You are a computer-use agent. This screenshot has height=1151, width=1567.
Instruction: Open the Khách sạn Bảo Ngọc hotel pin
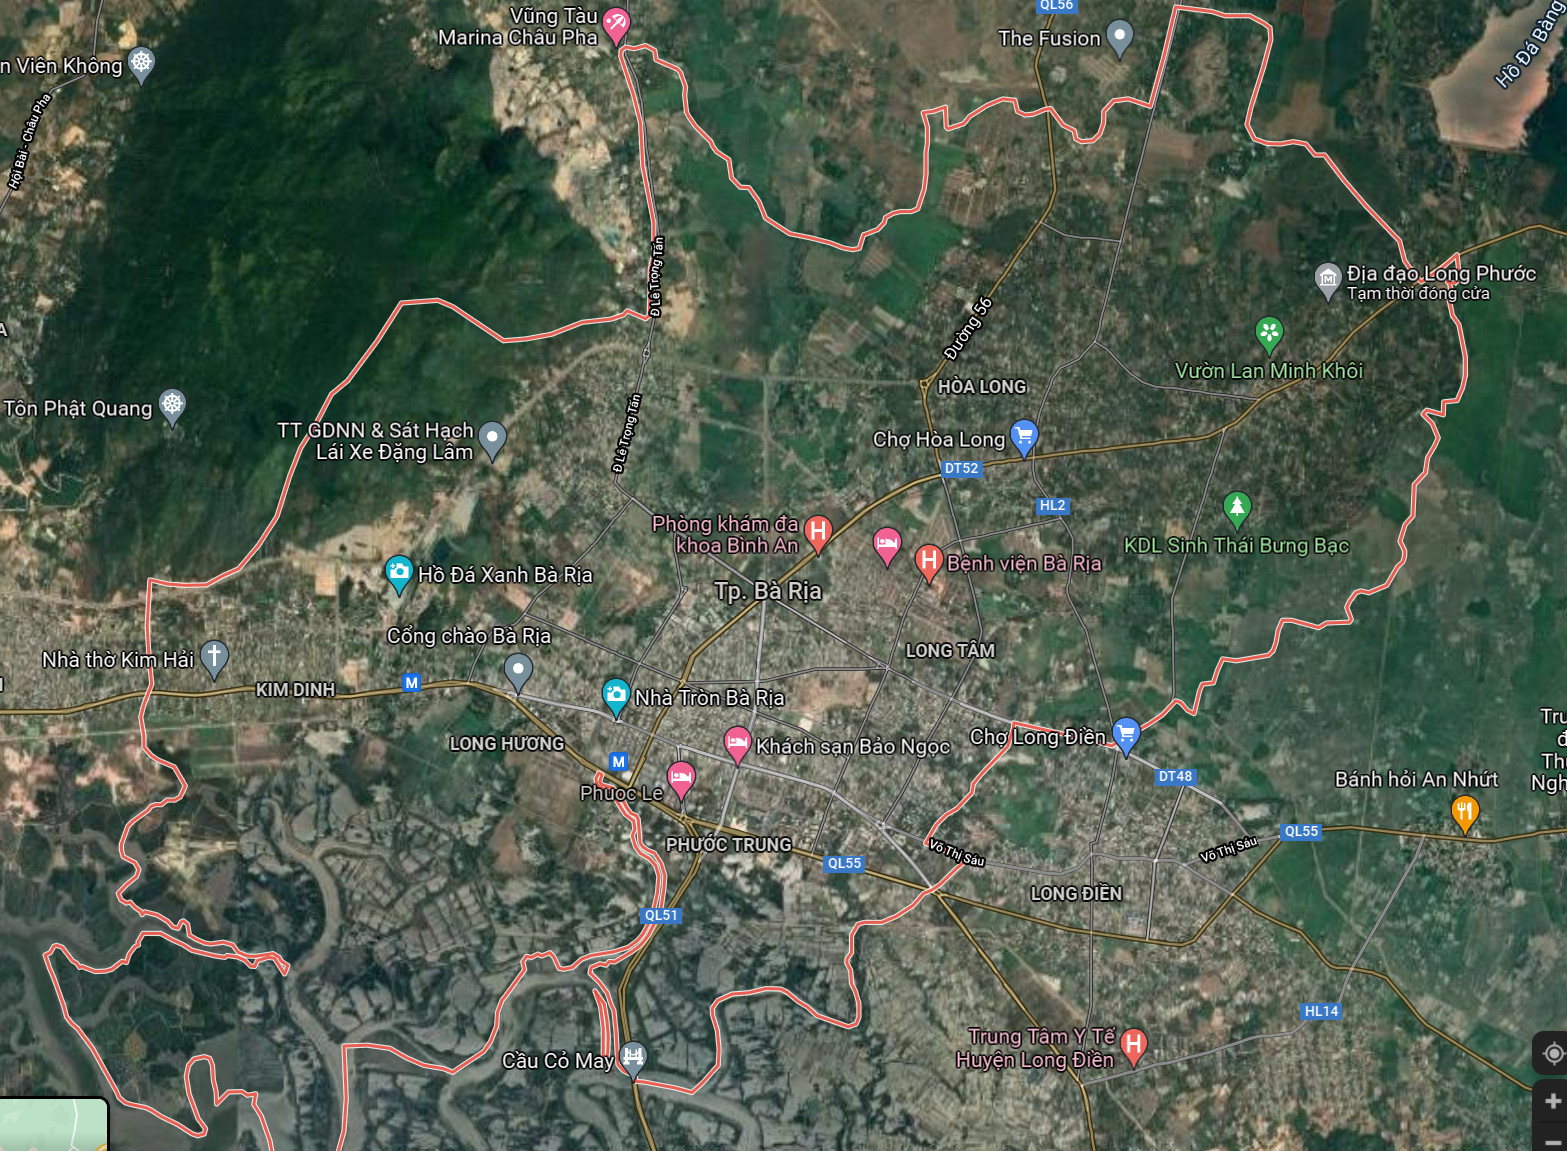coord(737,743)
